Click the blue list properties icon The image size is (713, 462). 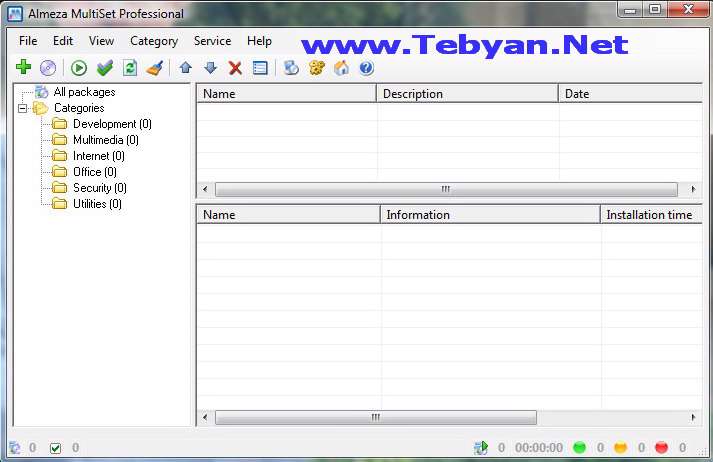point(260,68)
